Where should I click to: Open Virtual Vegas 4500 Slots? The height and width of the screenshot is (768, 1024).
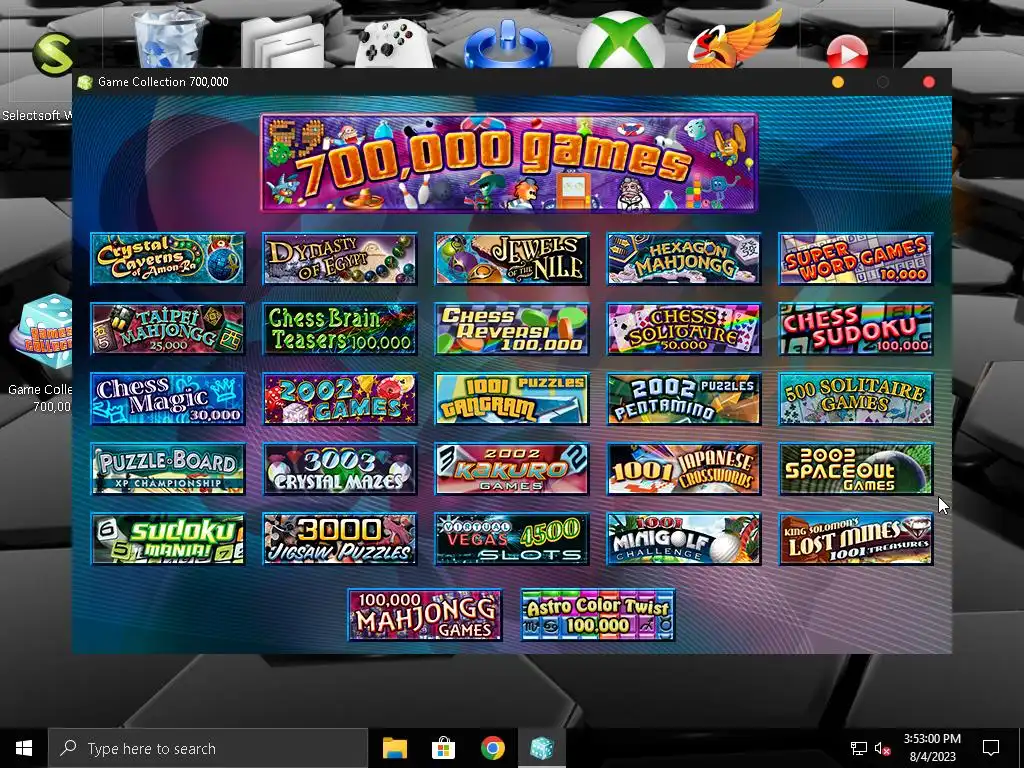[511, 539]
